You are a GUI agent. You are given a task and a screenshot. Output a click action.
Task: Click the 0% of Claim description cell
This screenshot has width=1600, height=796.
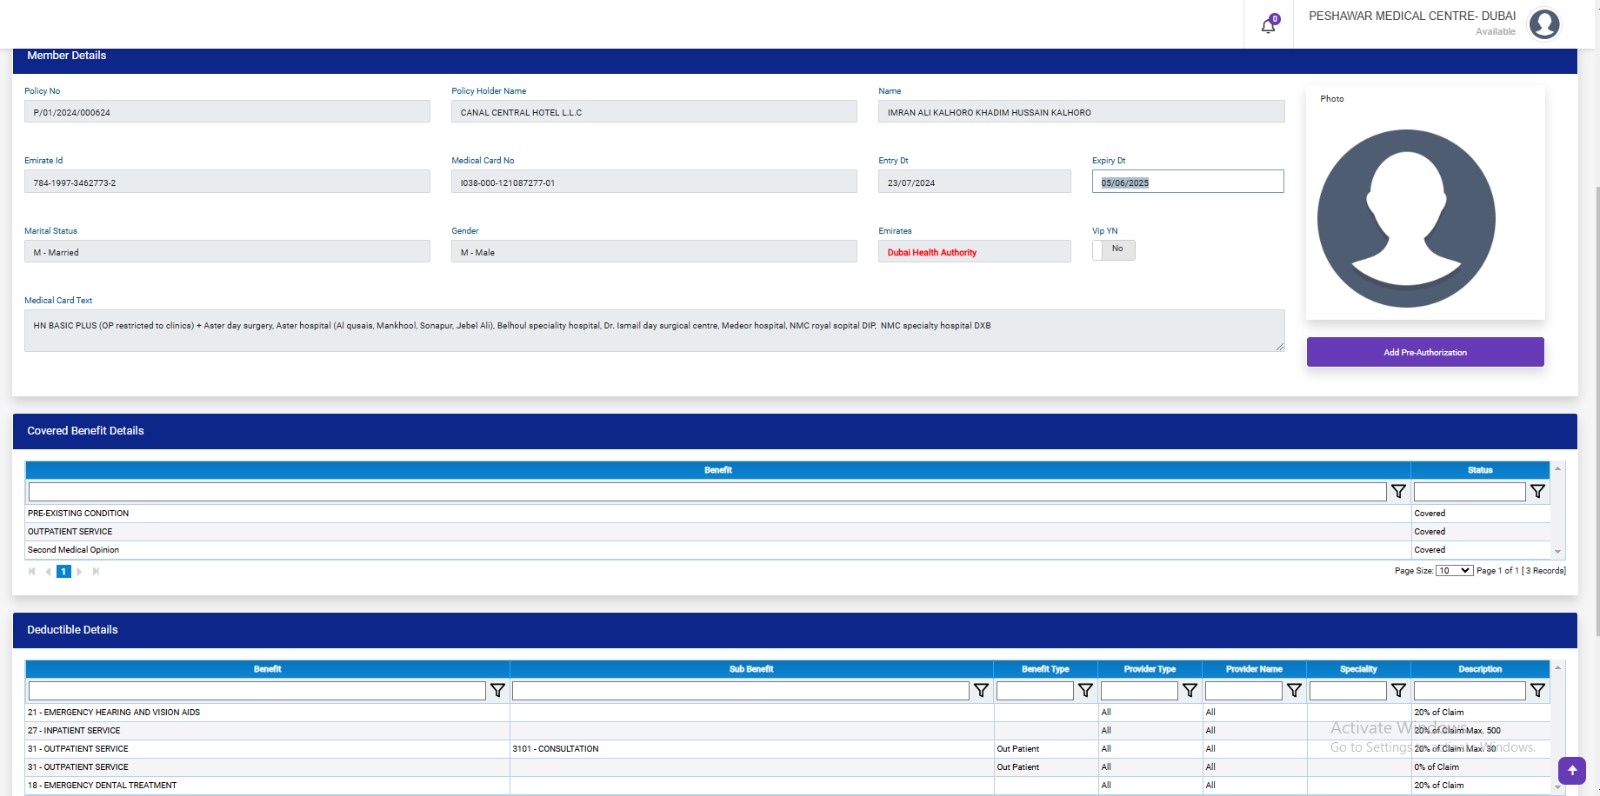(1480, 767)
